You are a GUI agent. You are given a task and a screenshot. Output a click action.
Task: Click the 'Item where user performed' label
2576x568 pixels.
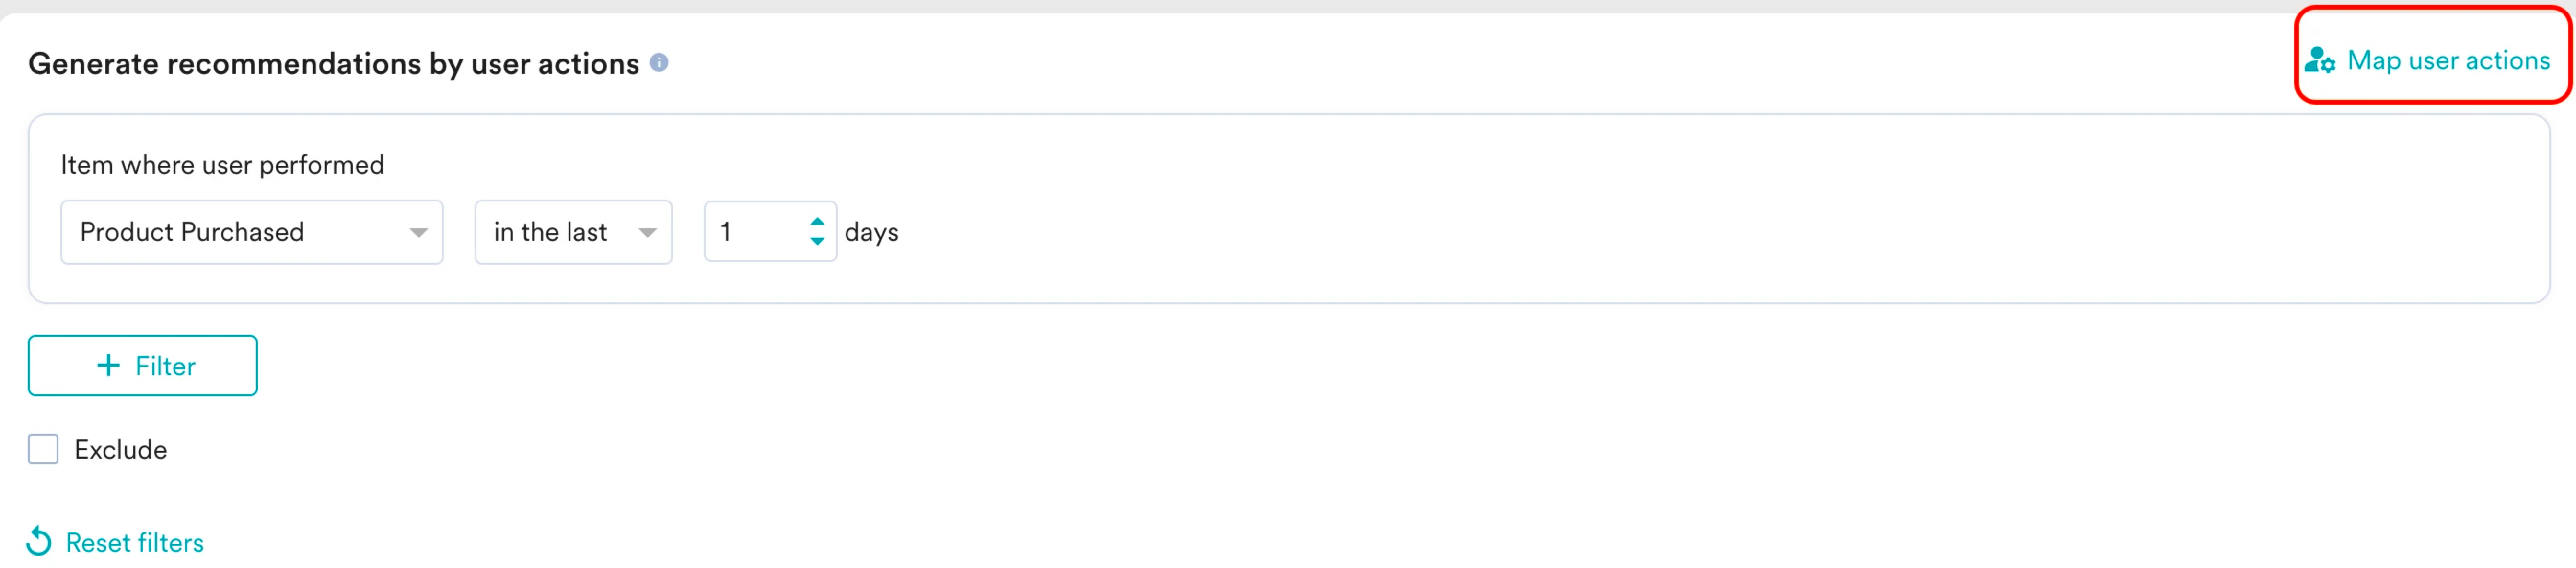pyautogui.click(x=222, y=164)
